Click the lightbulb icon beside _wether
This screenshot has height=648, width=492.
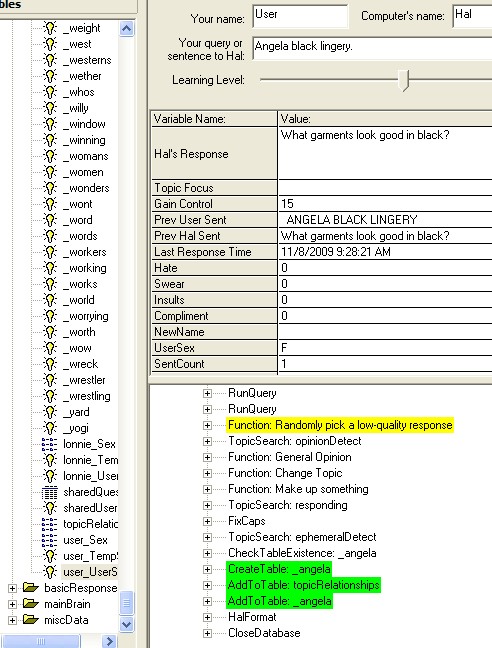[50, 76]
